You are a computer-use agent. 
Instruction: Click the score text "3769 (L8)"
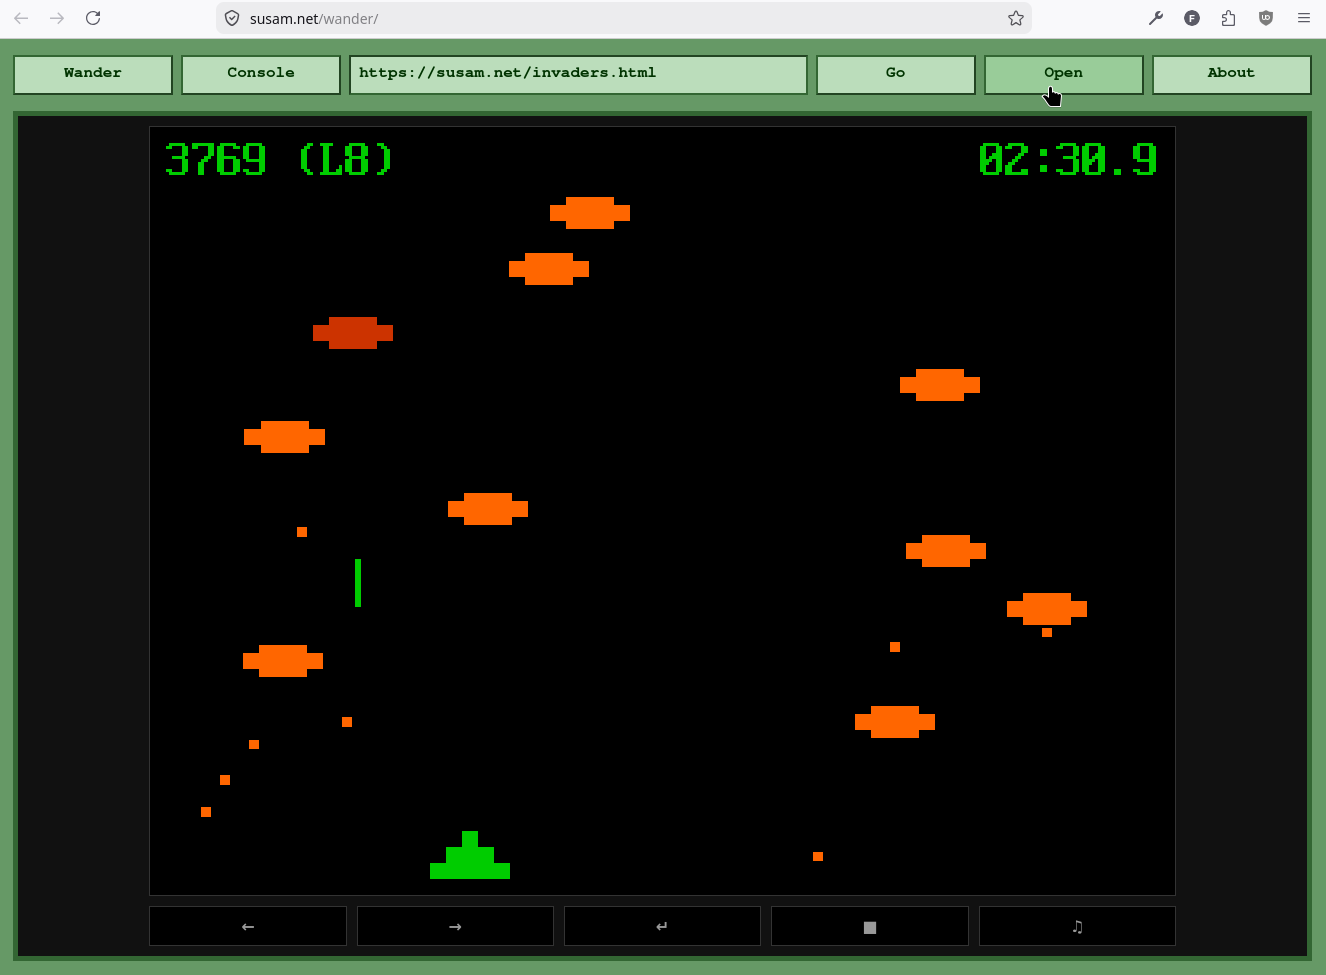click(279, 160)
